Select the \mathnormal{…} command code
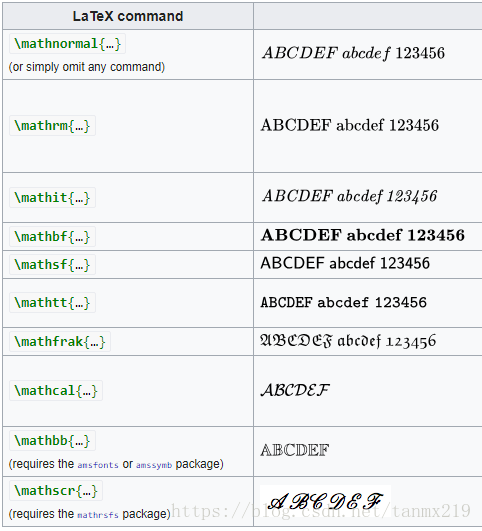Screen dimensions: 482x531 67,44
